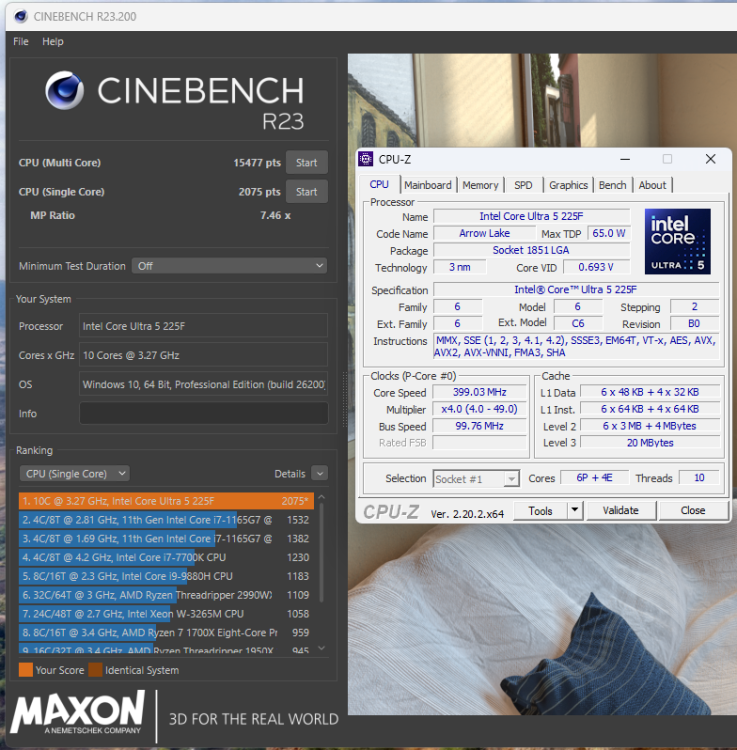Click the 15477 pts multi core score
The width and height of the screenshot is (737, 750).
click(257, 163)
